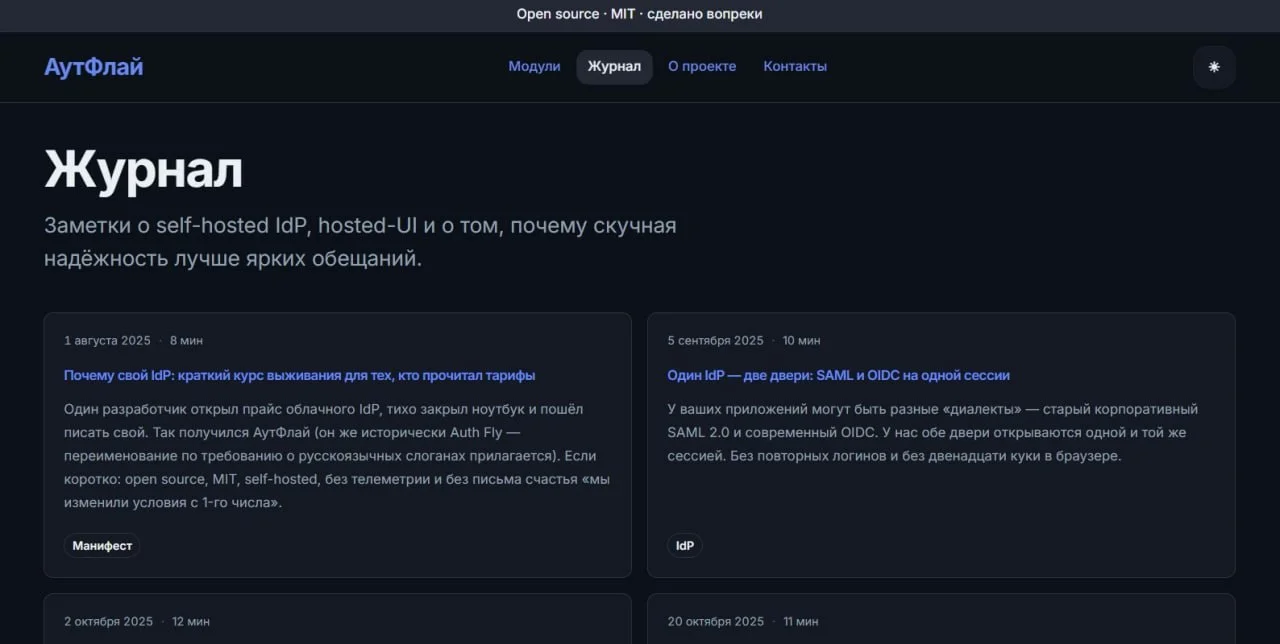Open article 'Почему свой IdP: краткий курс выживания'

[300, 375]
